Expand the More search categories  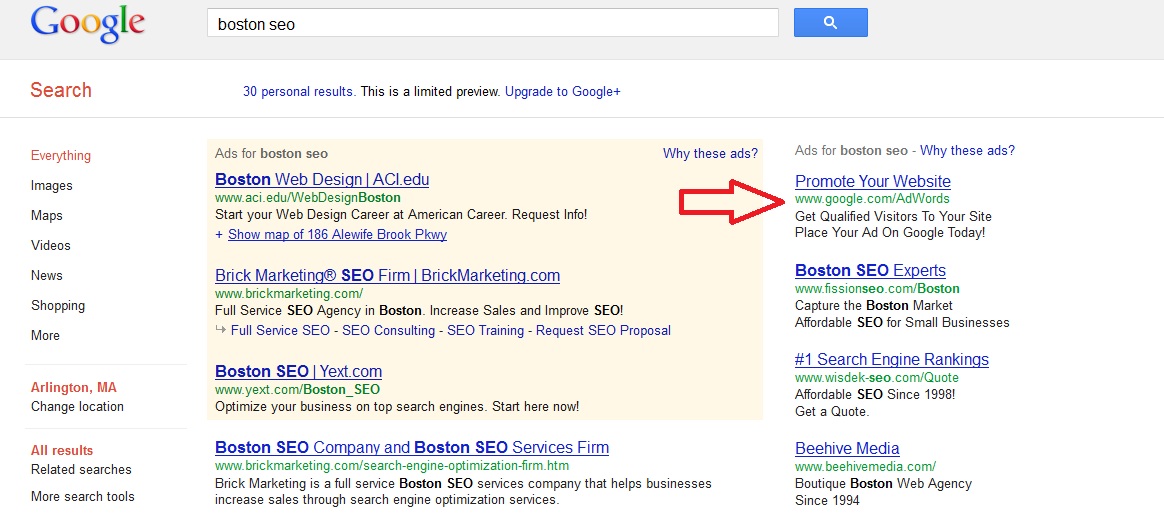click(x=45, y=335)
